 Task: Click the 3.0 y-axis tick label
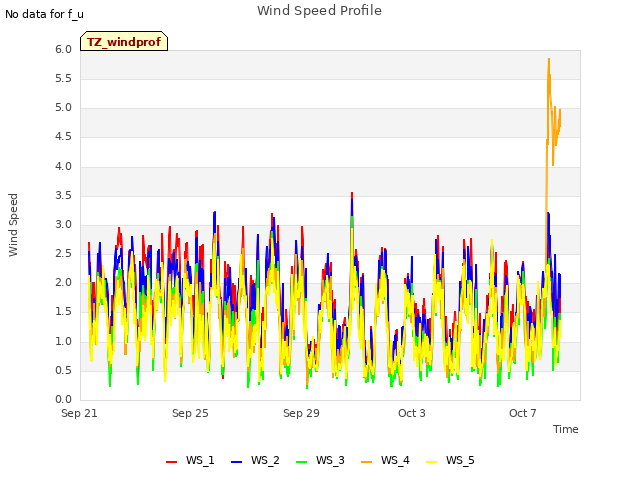click(x=64, y=224)
